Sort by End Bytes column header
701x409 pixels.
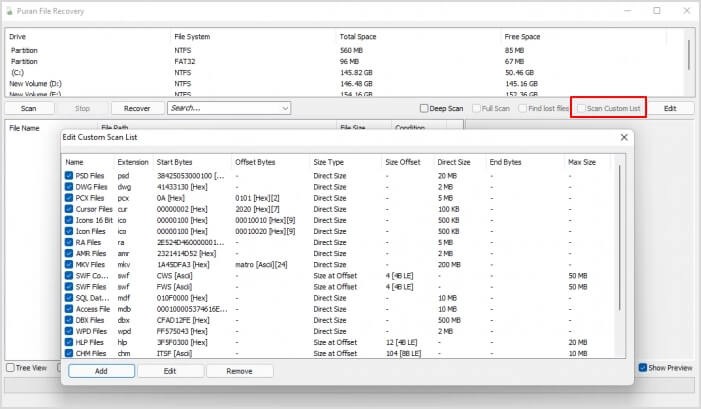pyautogui.click(x=505, y=162)
